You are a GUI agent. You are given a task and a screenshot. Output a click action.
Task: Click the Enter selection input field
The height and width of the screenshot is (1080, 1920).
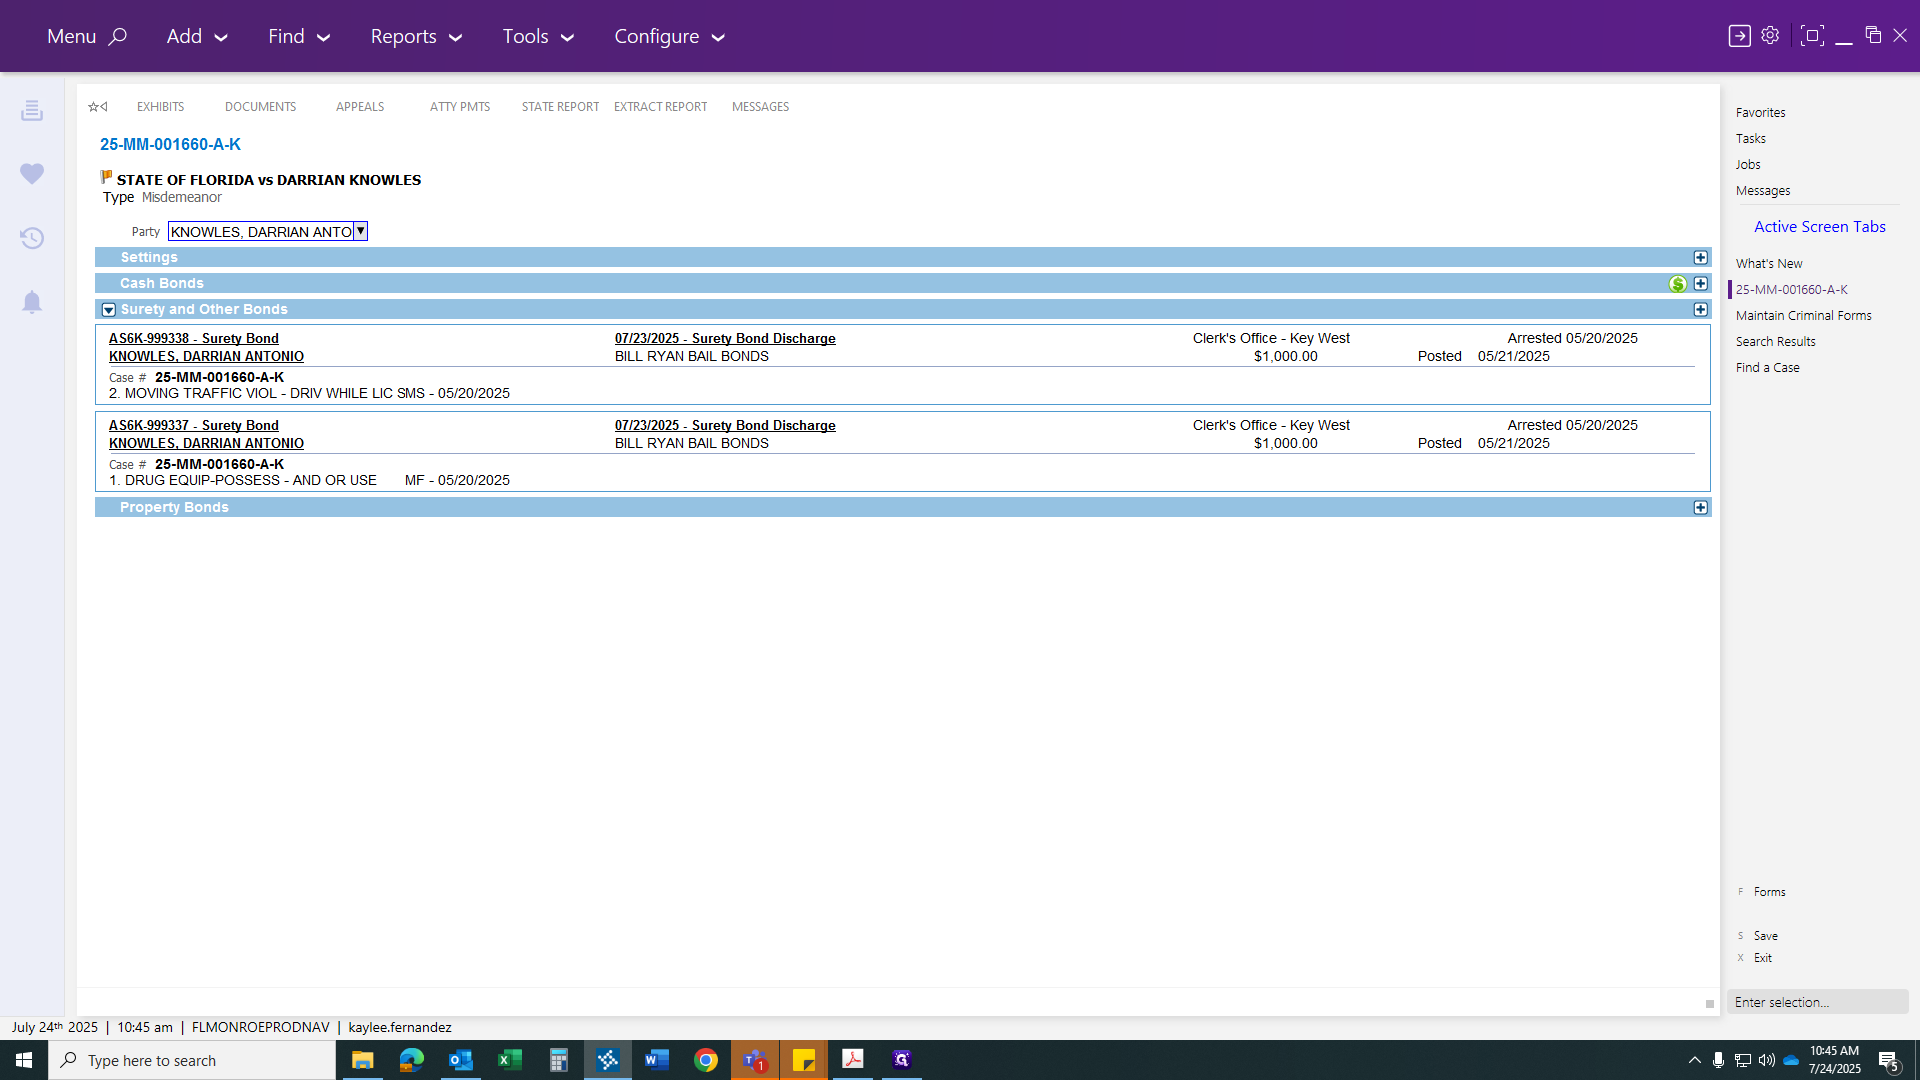pyautogui.click(x=1816, y=1002)
